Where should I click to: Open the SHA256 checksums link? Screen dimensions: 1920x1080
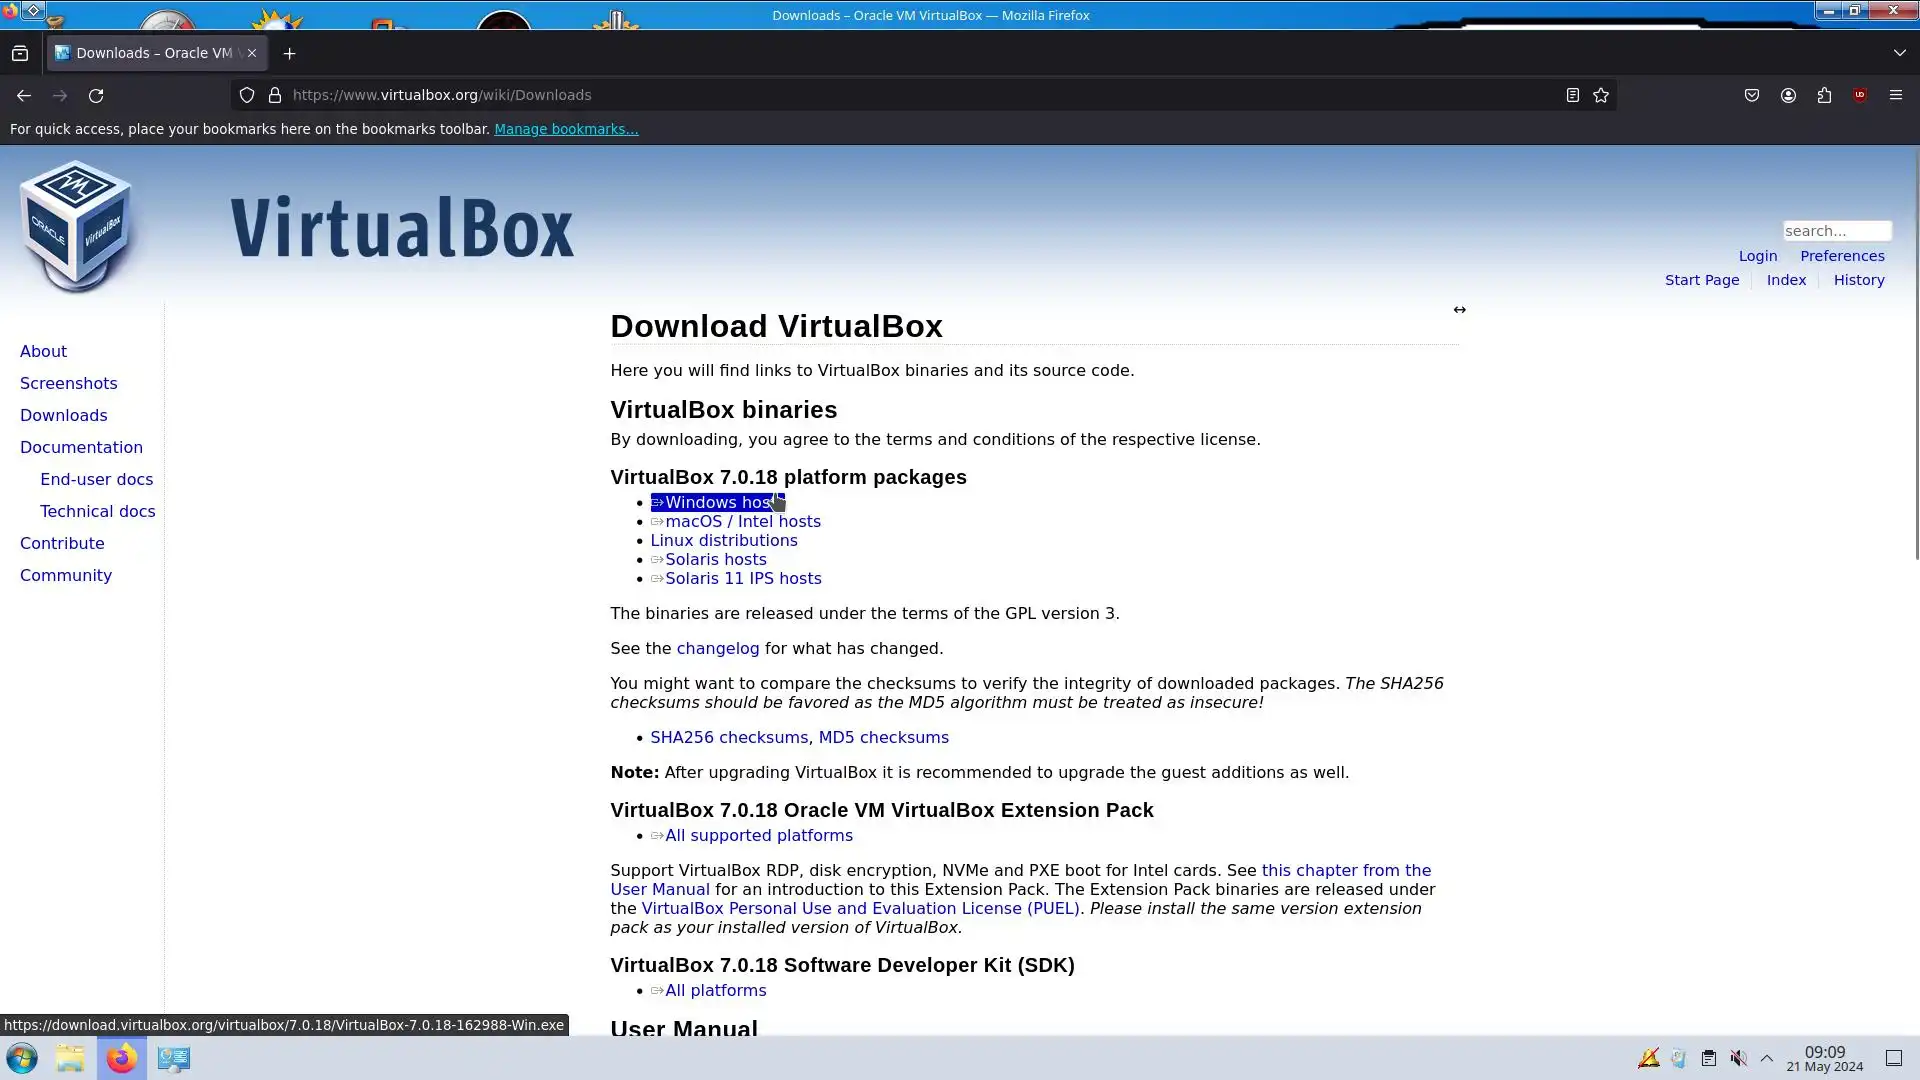tap(728, 737)
